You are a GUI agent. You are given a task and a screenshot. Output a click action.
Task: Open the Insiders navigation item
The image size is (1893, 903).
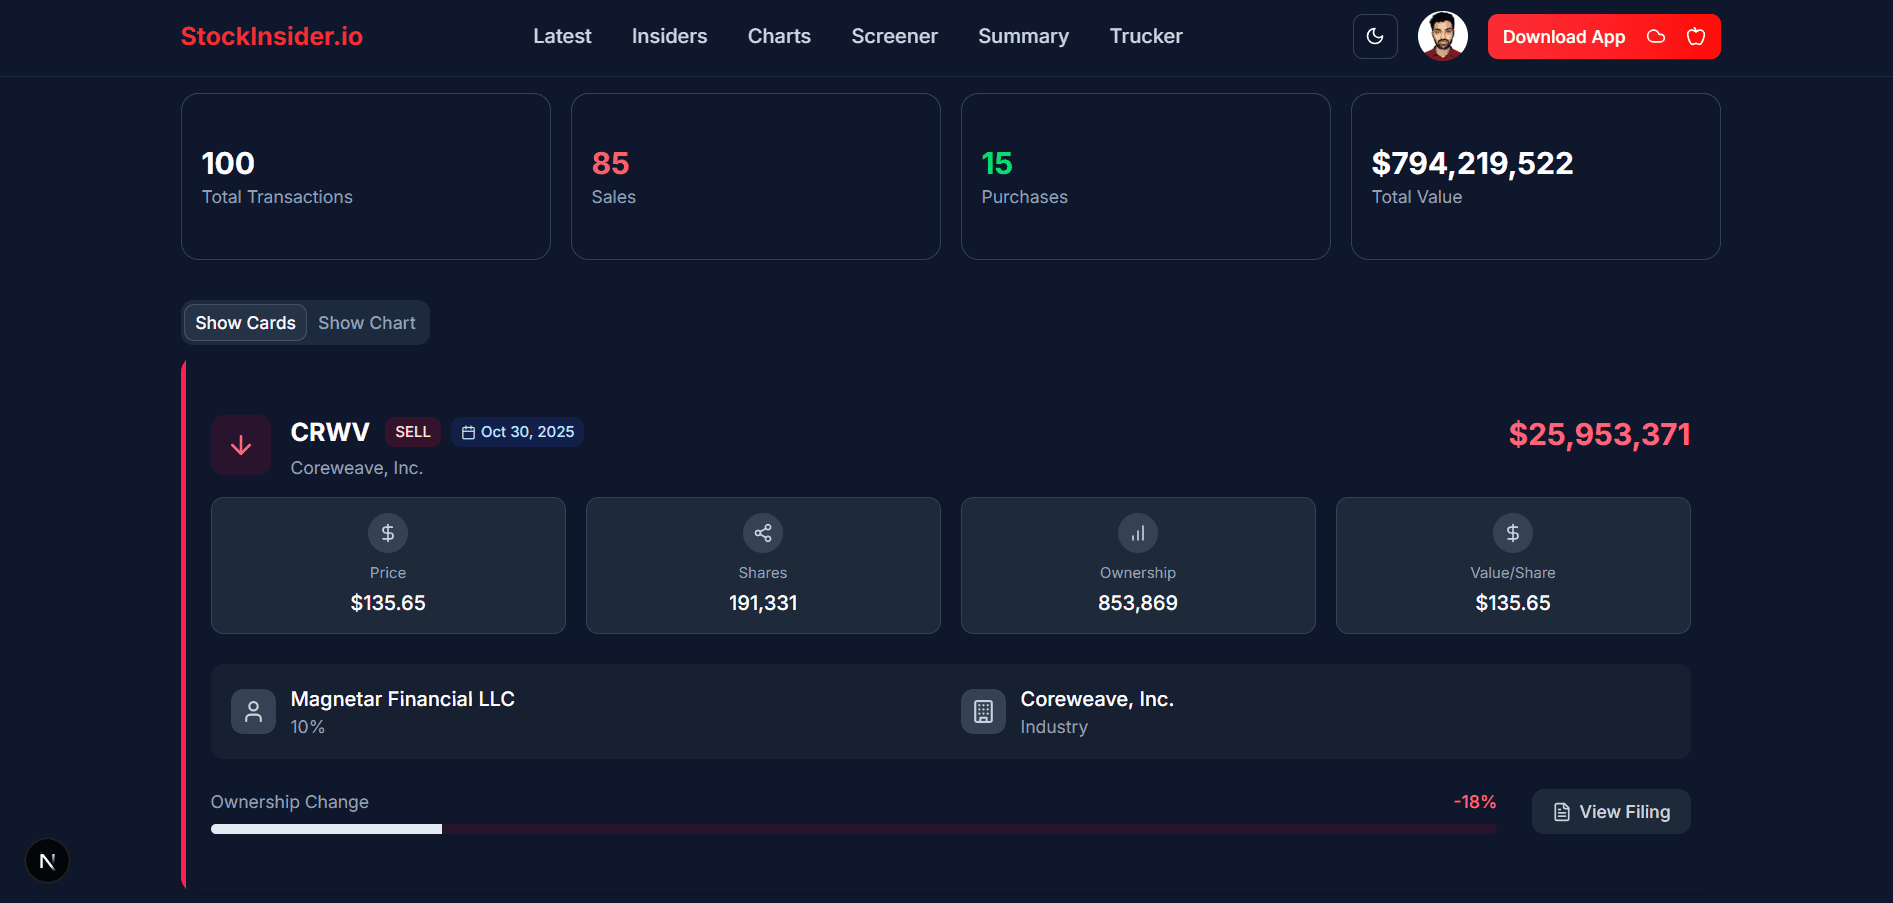tap(669, 36)
